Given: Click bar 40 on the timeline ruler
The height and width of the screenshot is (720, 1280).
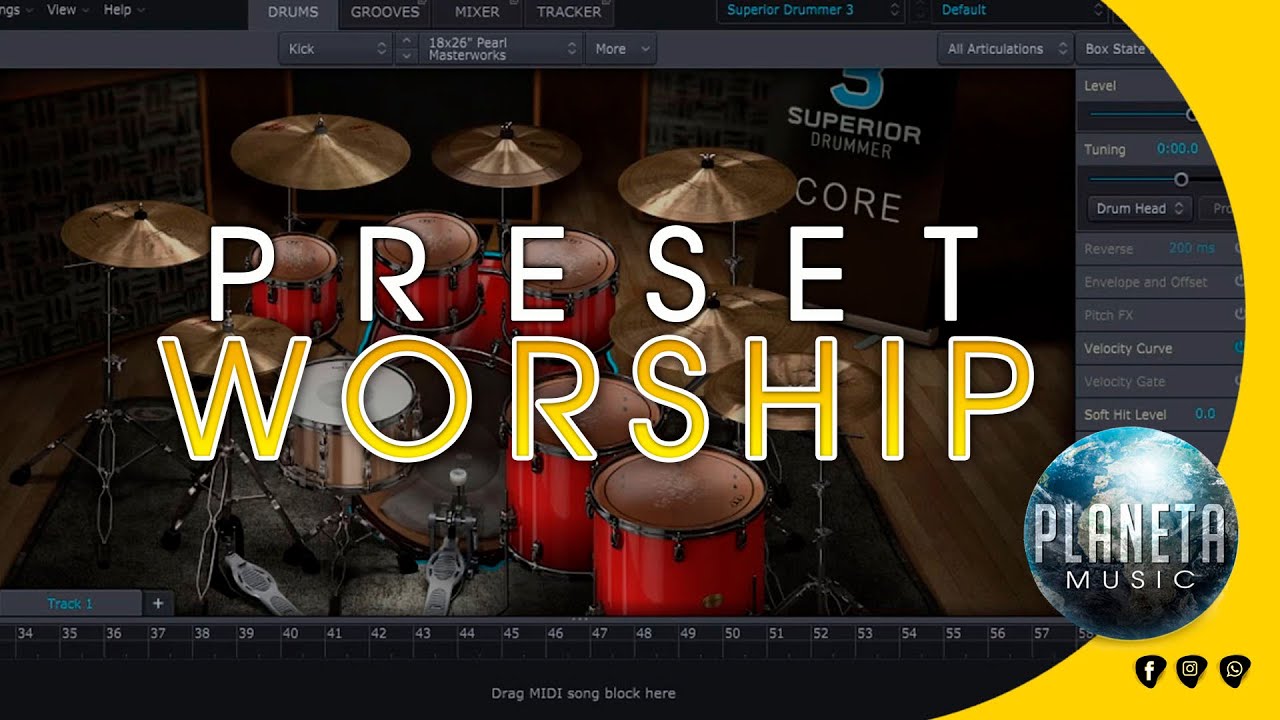Looking at the screenshot, I should [x=290, y=634].
